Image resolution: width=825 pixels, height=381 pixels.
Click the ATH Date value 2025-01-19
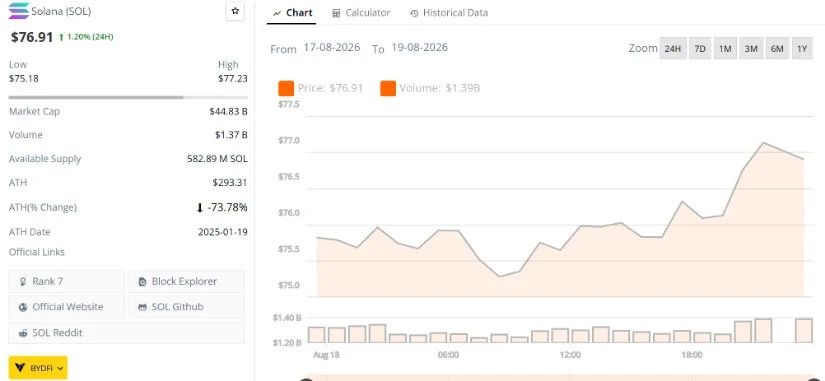coord(223,232)
